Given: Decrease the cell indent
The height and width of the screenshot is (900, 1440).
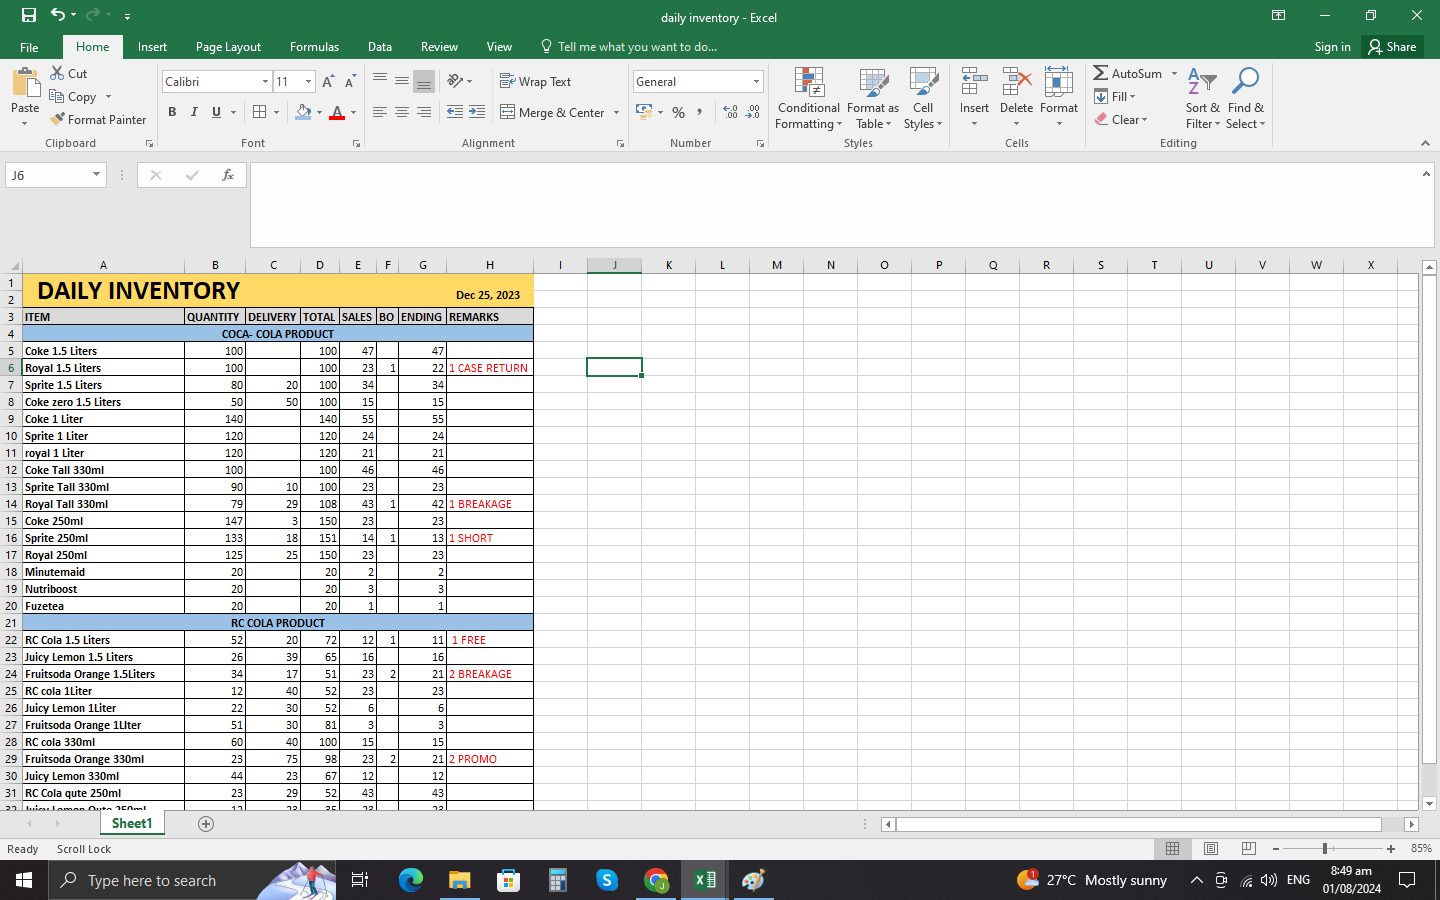Looking at the screenshot, I should (x=455, y=112).
